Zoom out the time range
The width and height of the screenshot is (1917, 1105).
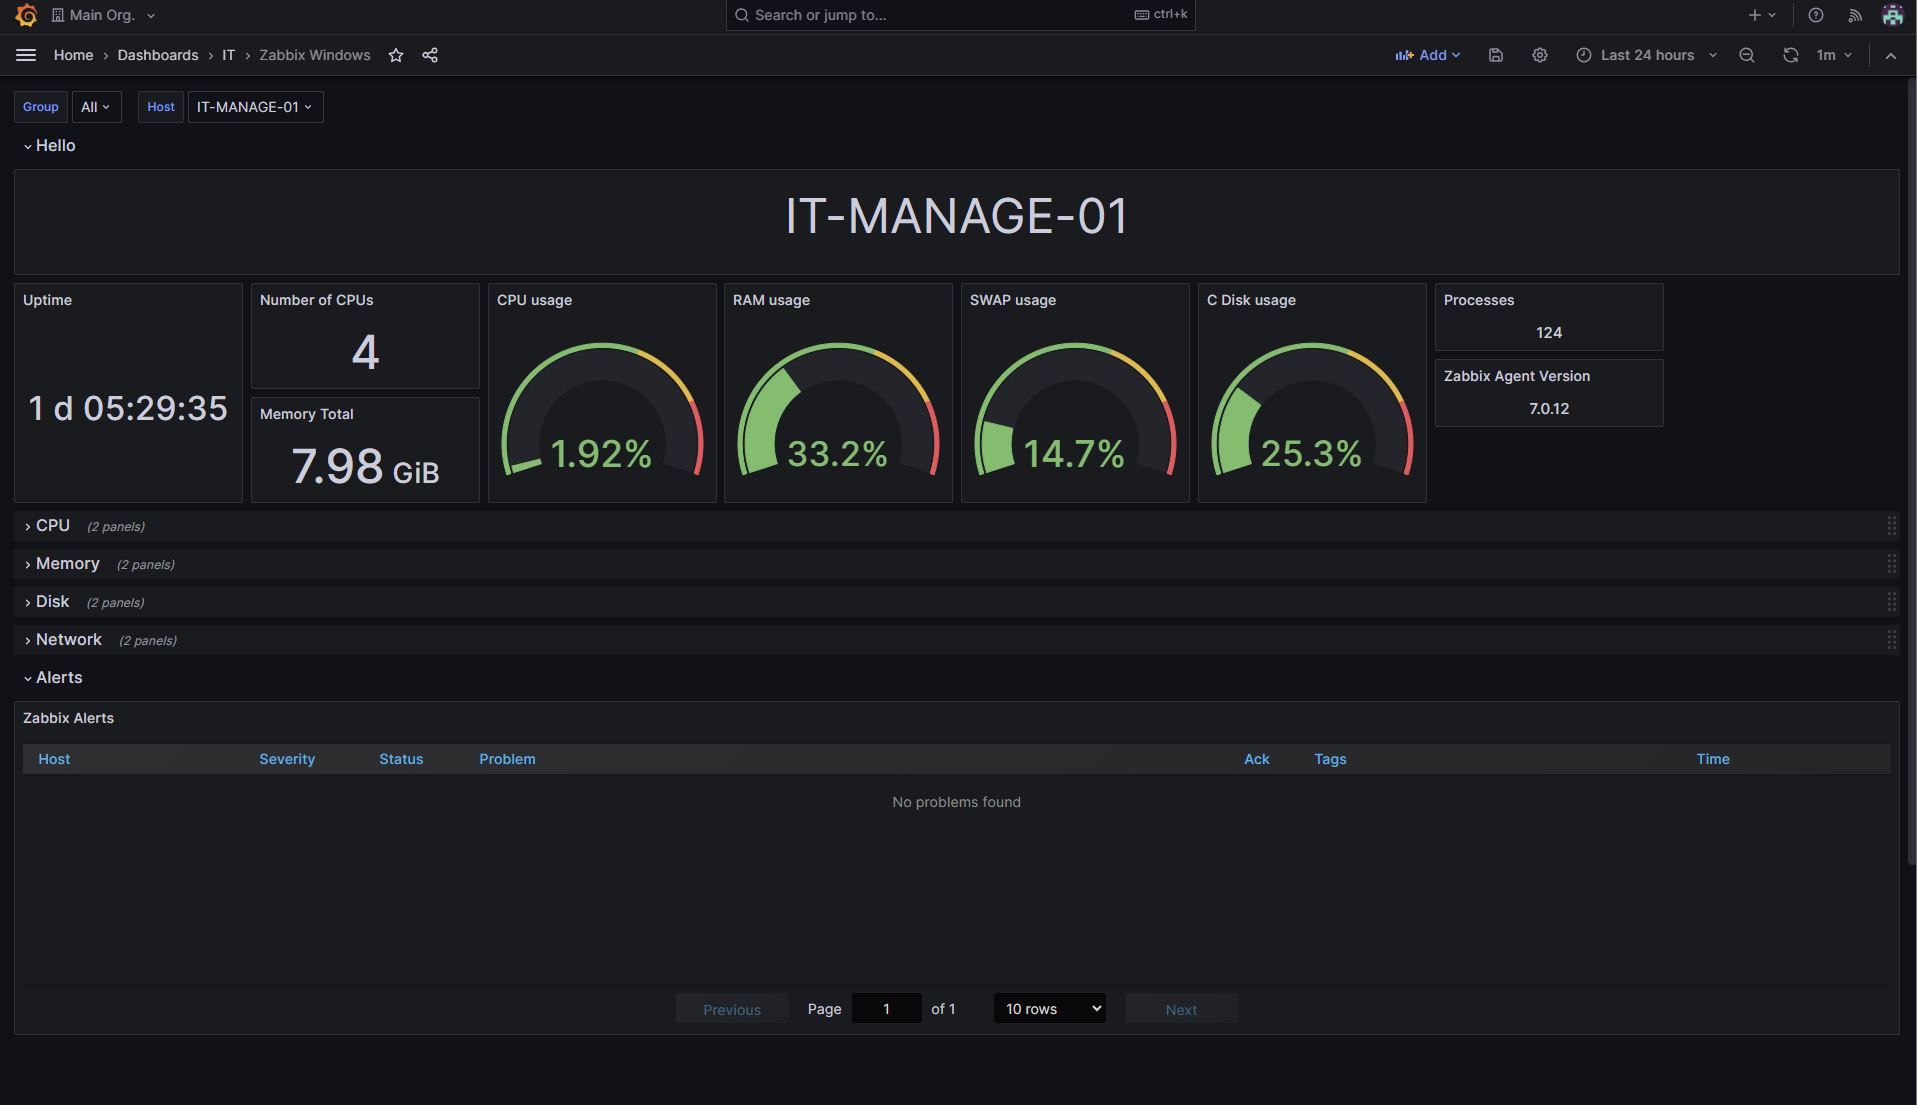[1747, 55]
